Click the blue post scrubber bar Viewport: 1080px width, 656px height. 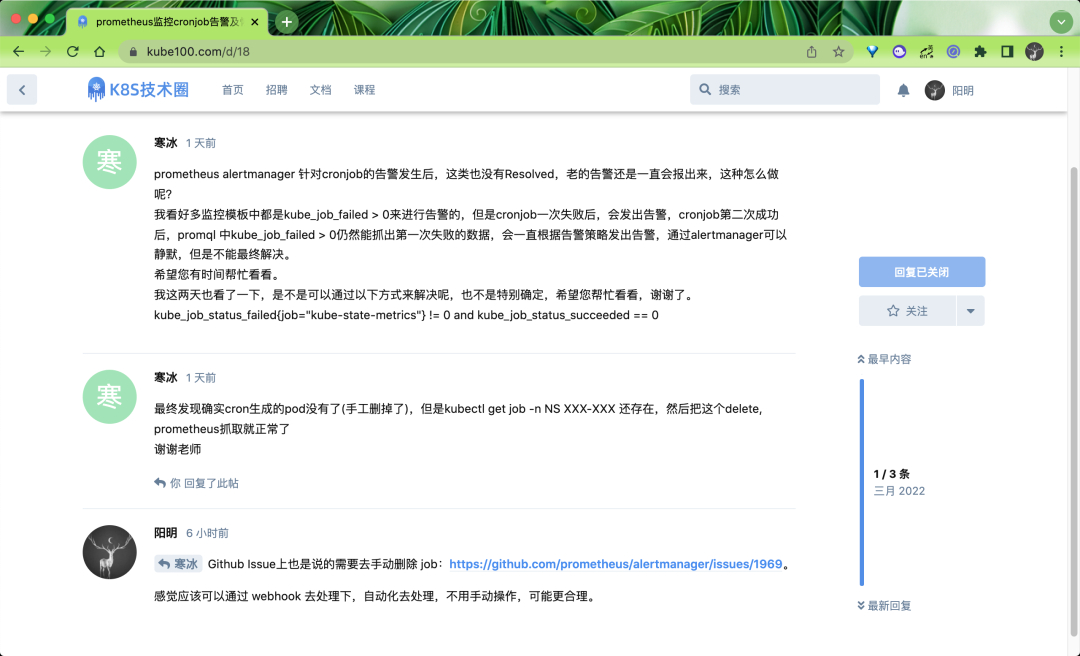[861, 482]
